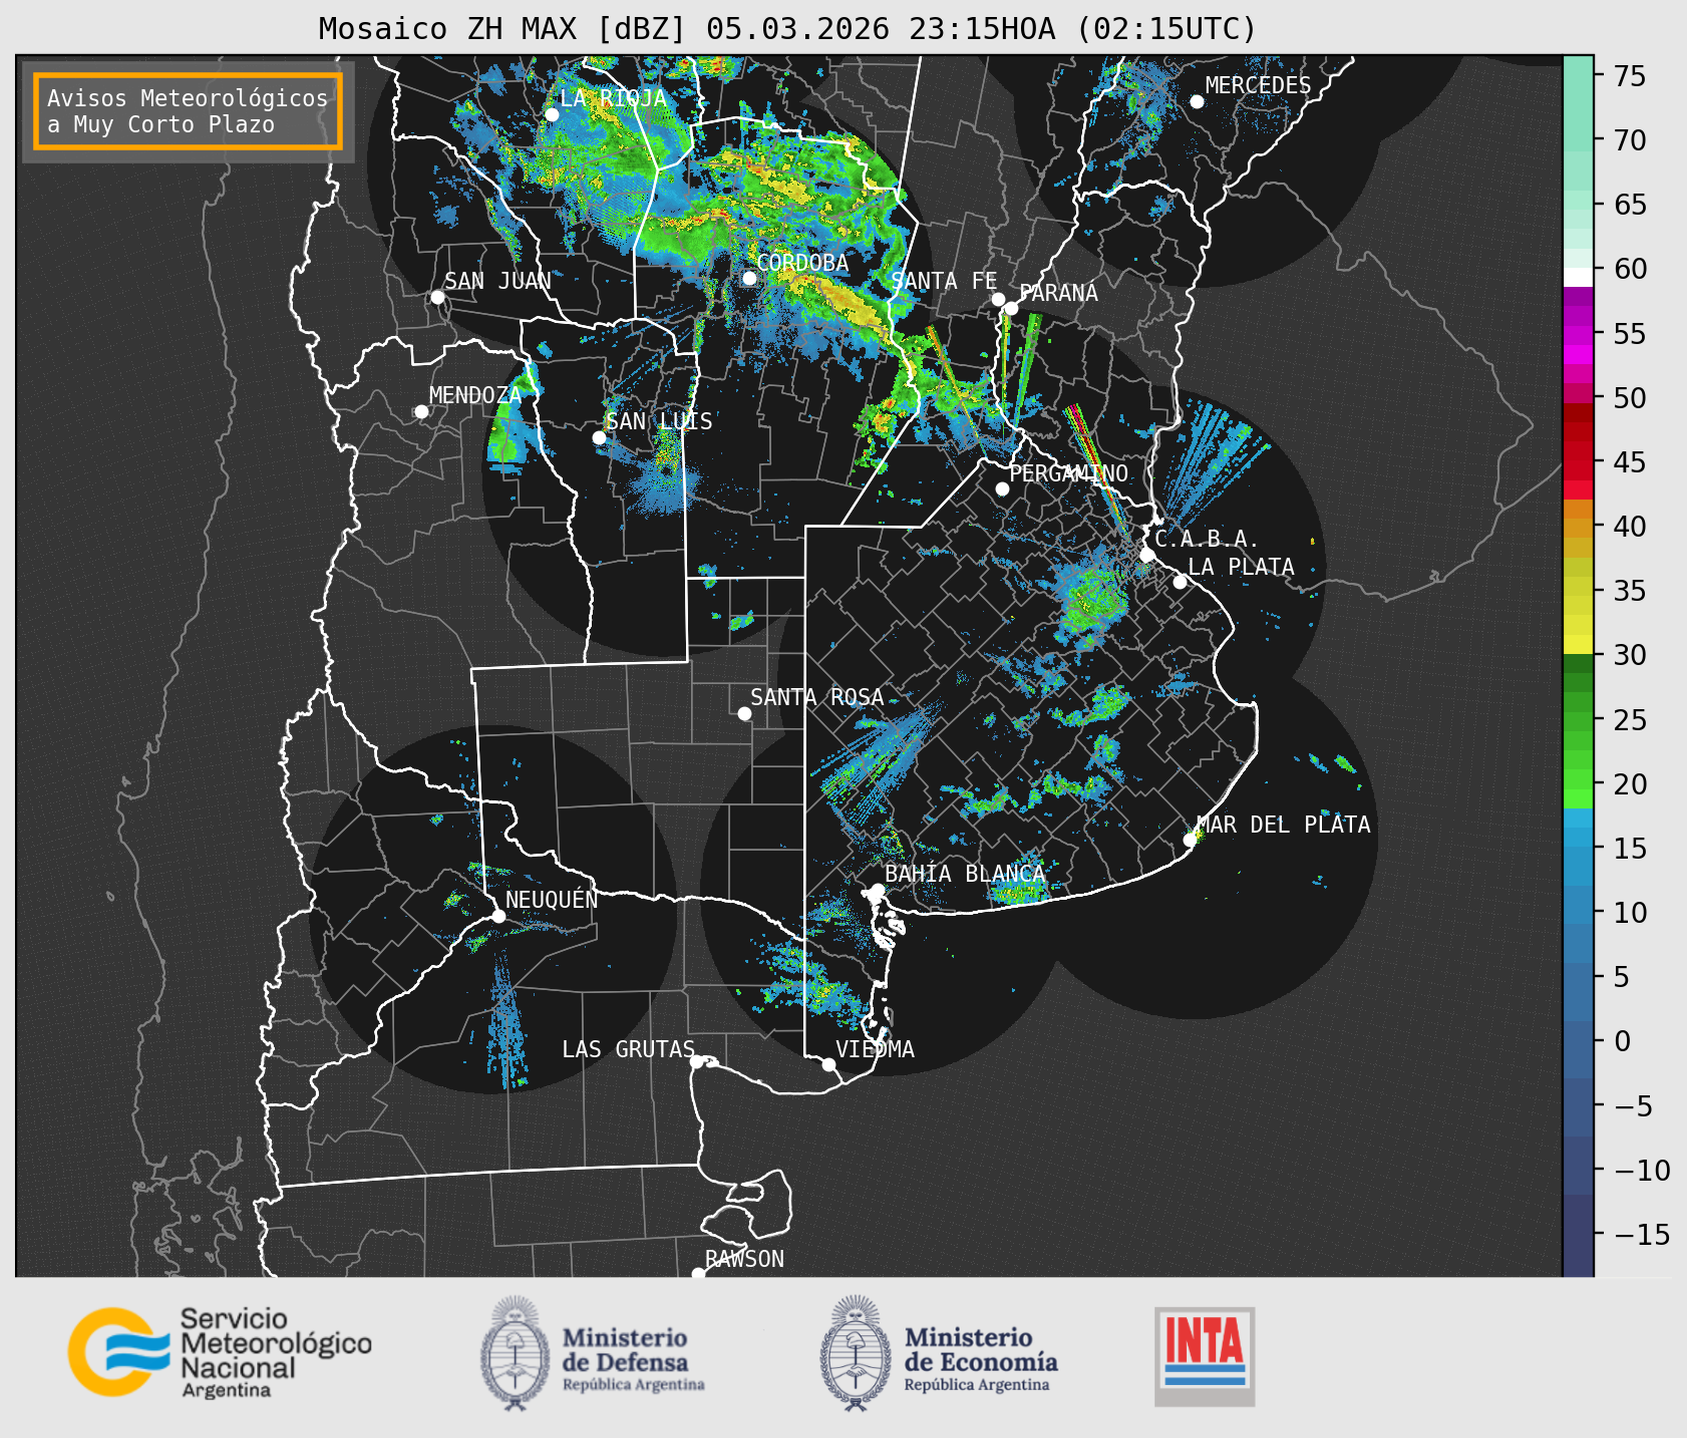Screen dimensions: 1687x1438
Task: Click the CORDOBA city label
Action: click(x=802, y=263)
